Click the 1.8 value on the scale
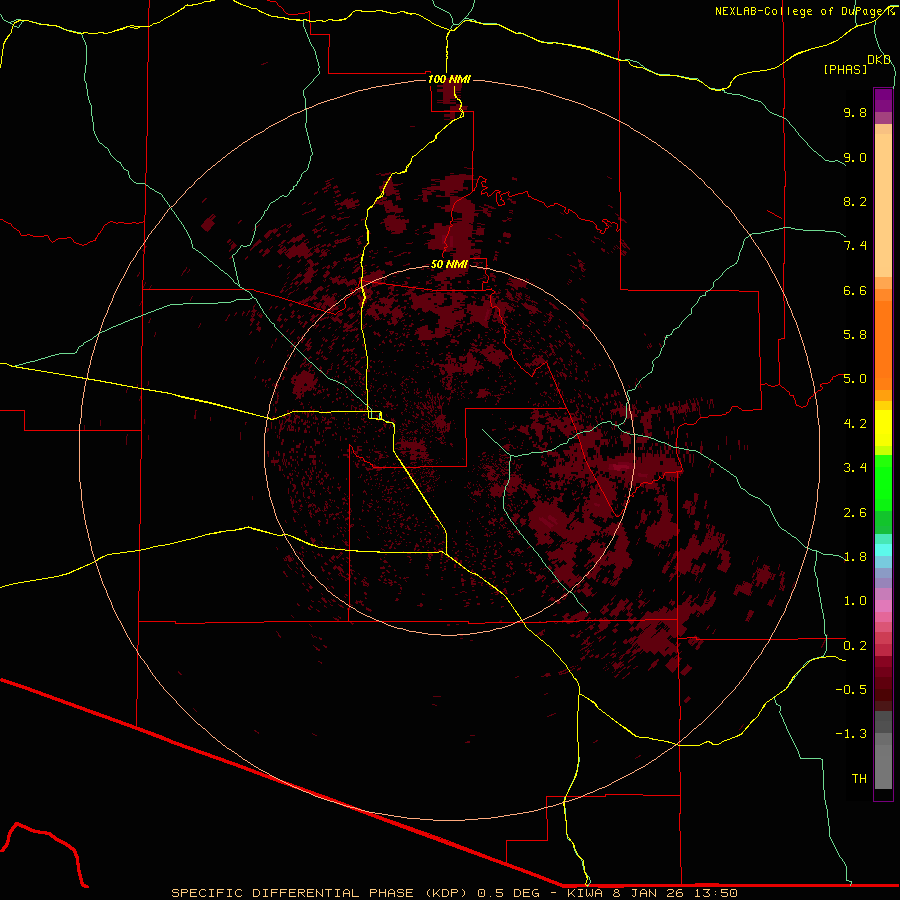The image size is (900, 900). coord(855,557)
